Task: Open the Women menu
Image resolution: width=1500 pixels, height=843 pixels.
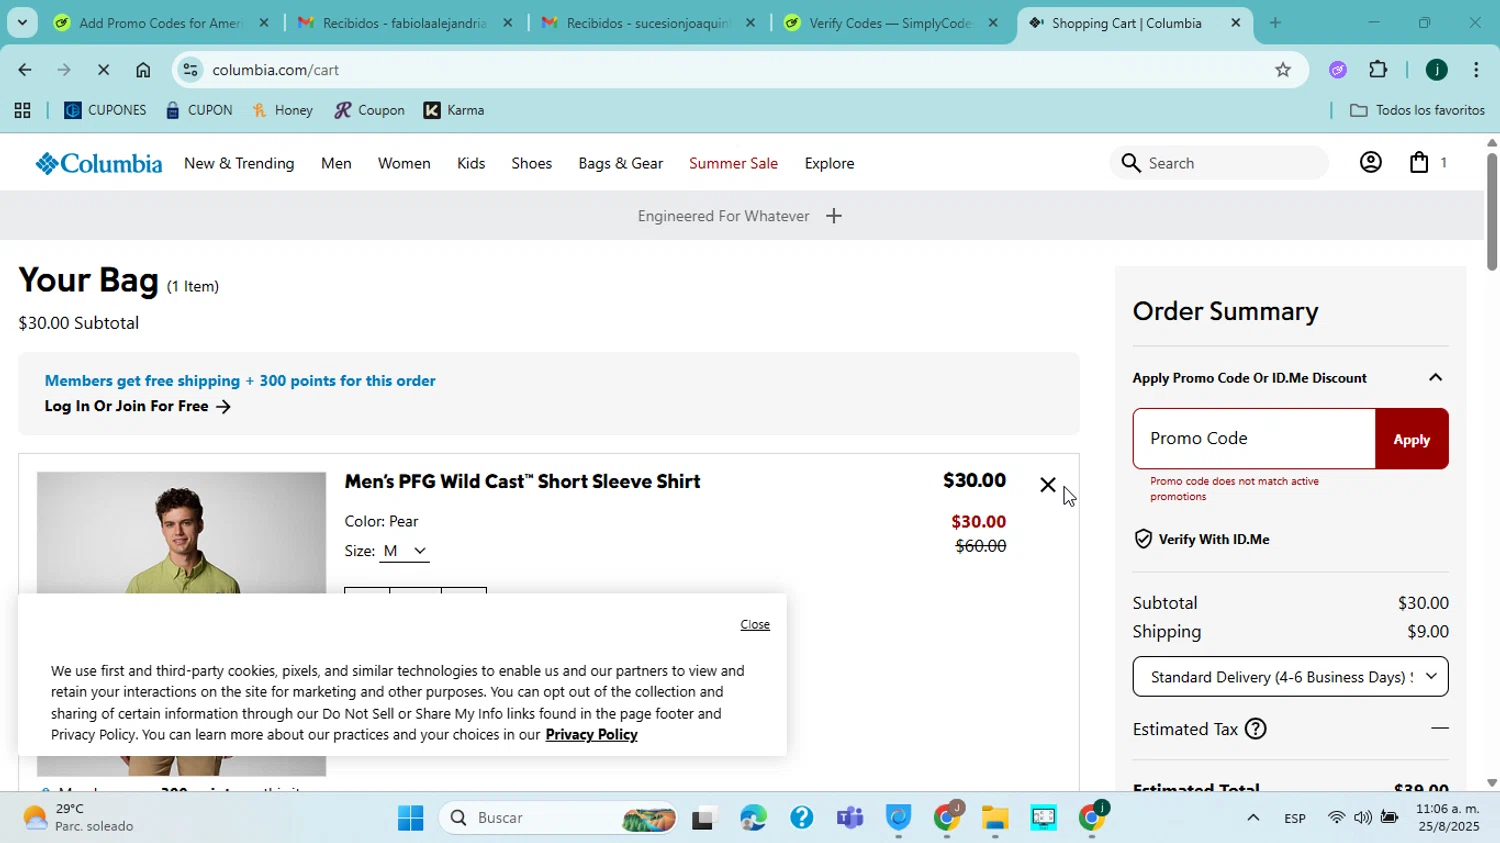Action: (404, 163)
